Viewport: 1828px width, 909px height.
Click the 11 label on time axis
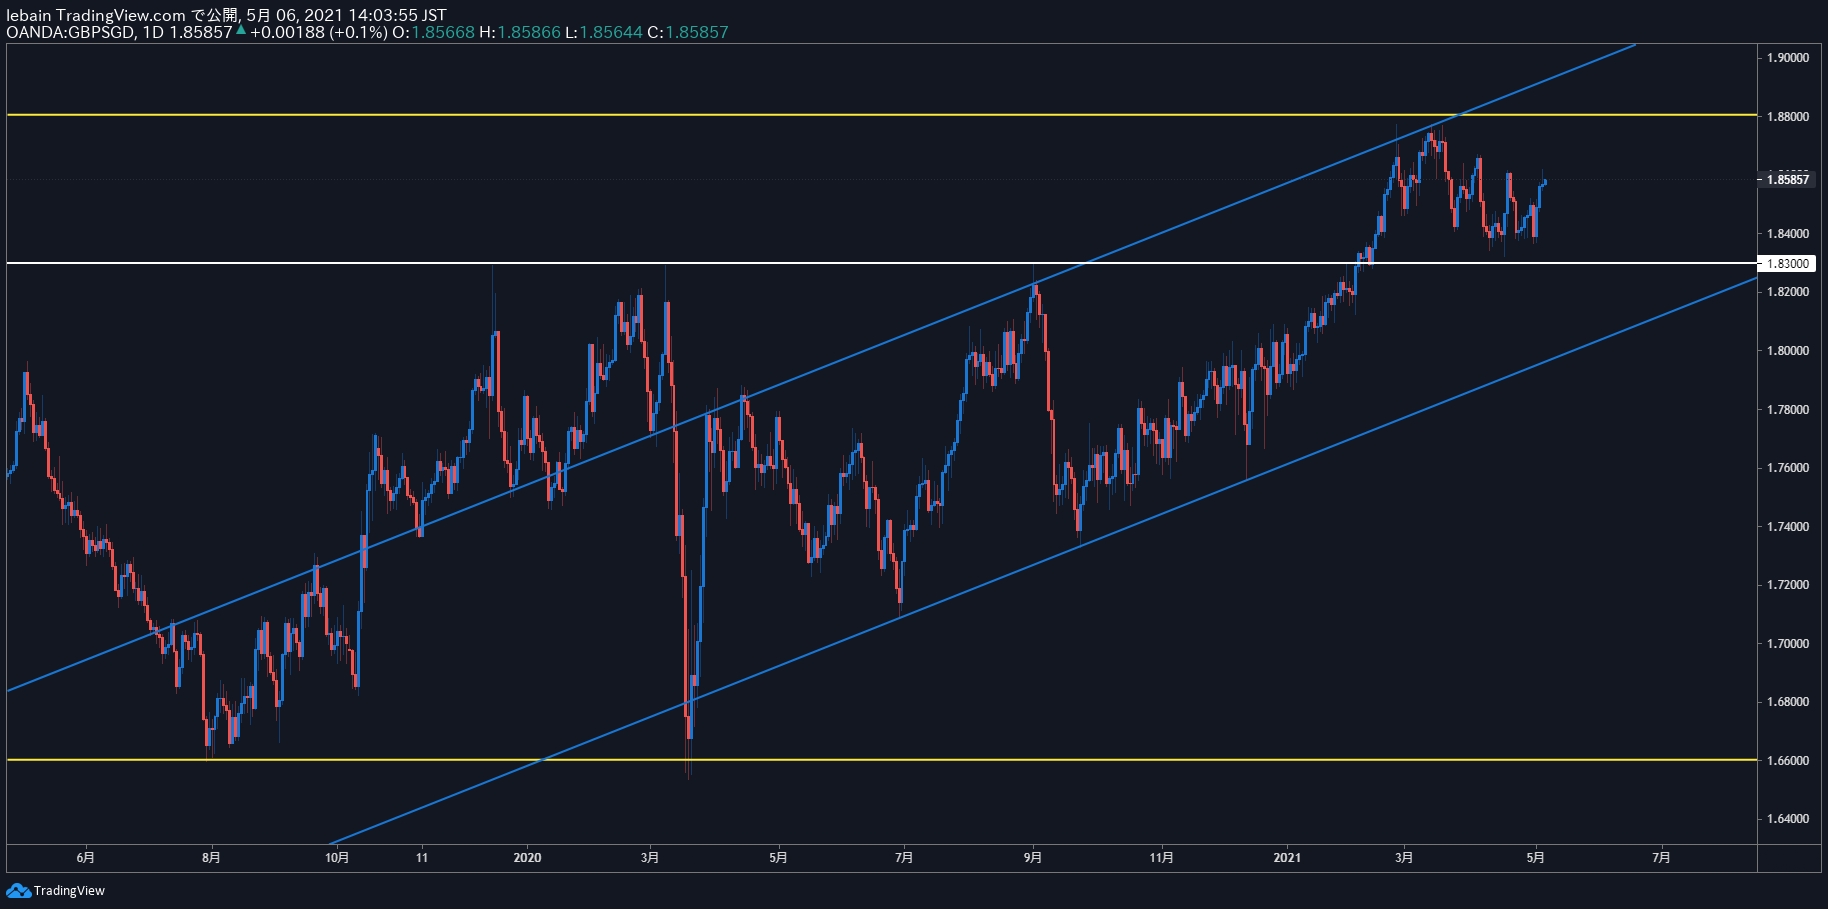tap(422, 858)
